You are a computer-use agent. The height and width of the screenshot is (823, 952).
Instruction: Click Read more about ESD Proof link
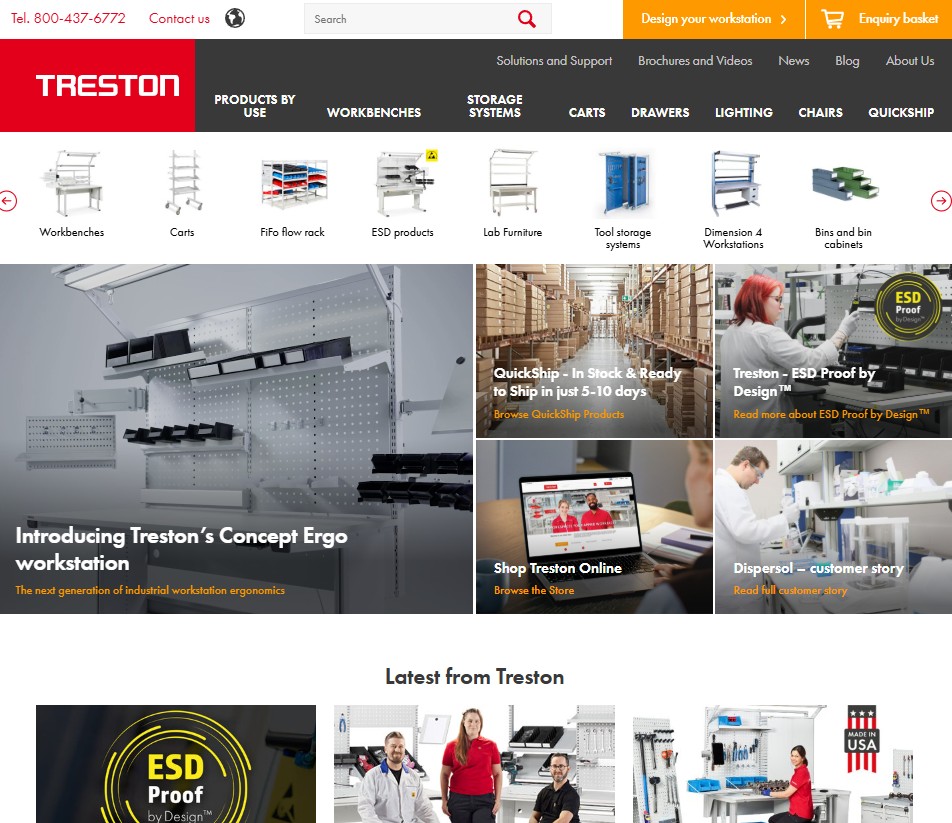click(x=831, y=414)
